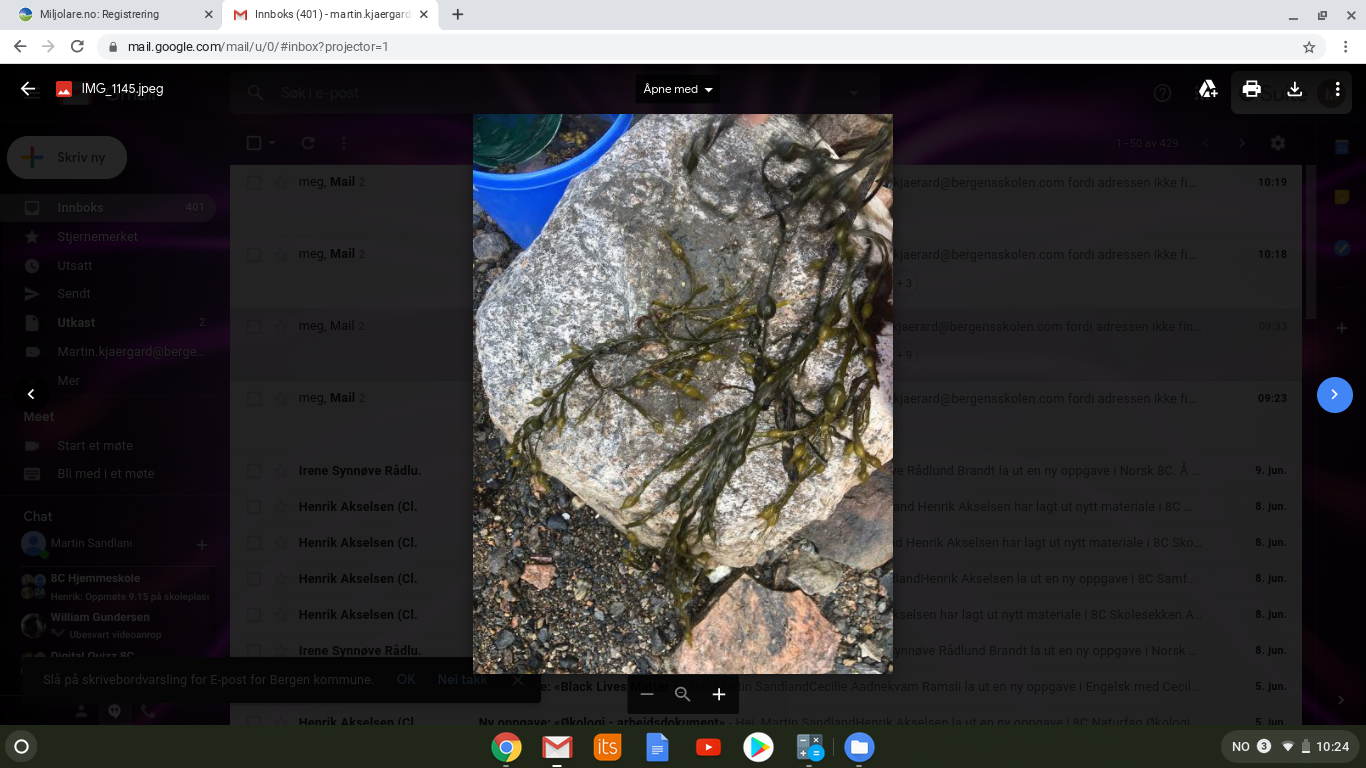Screen dimensions: 1366x768
Task: Tick checkbox for Irene Synnøve 9. jun. email
Action: click(254, 471)
